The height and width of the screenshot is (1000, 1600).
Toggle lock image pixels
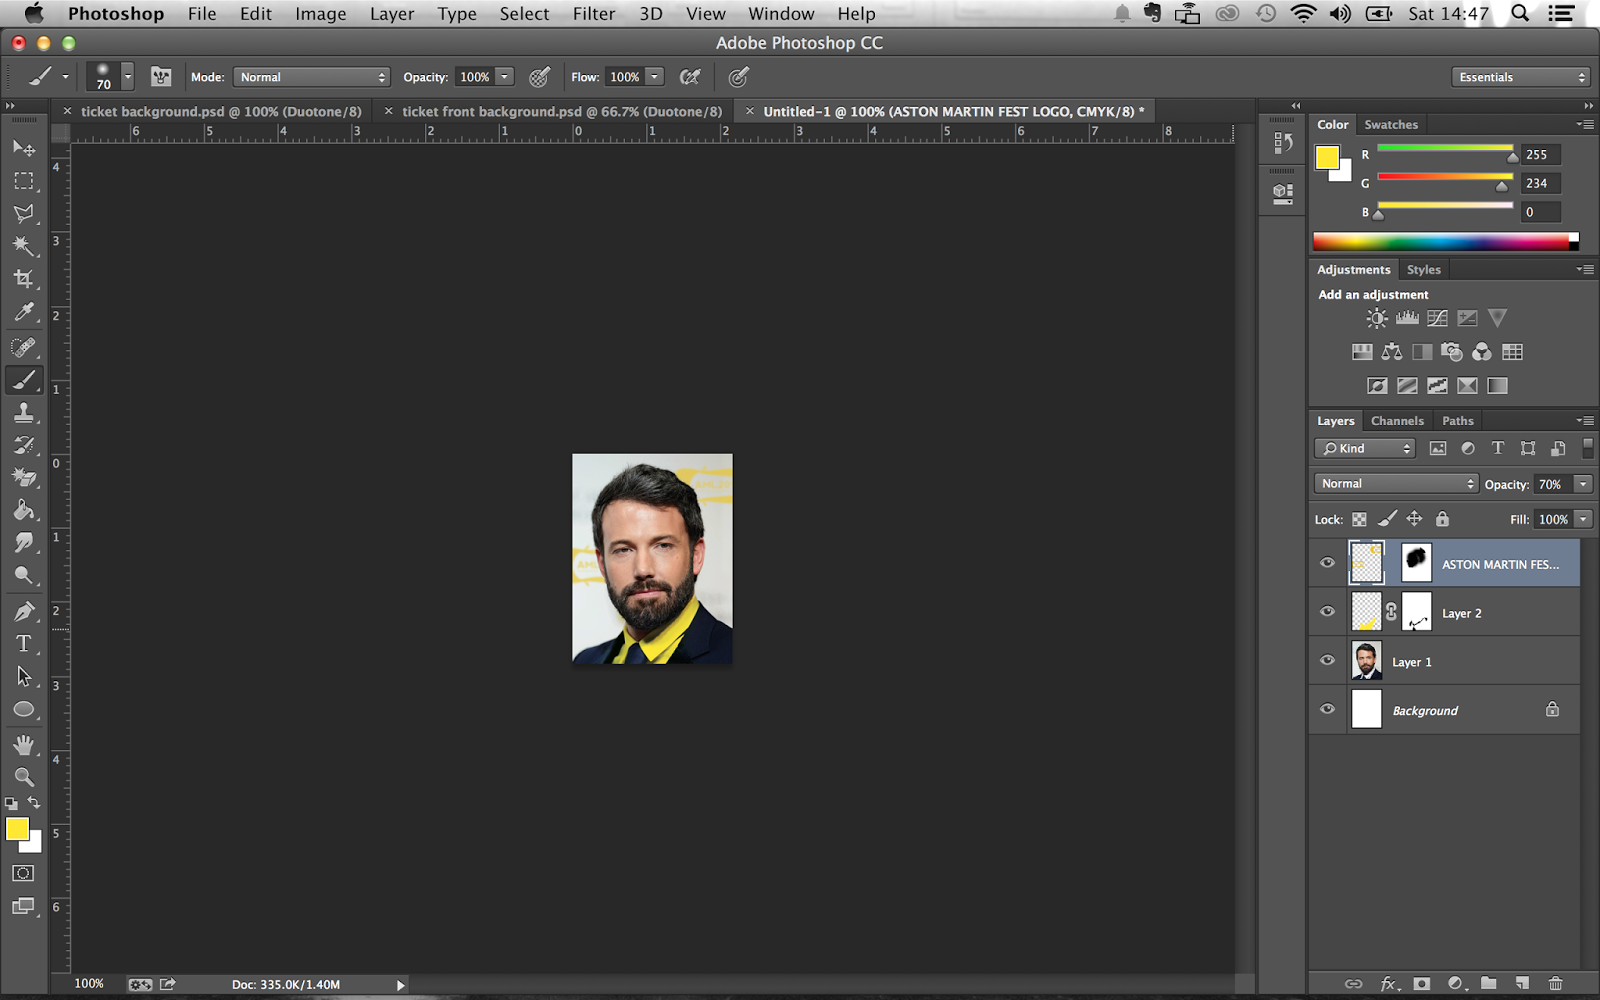pos(1387,519)
